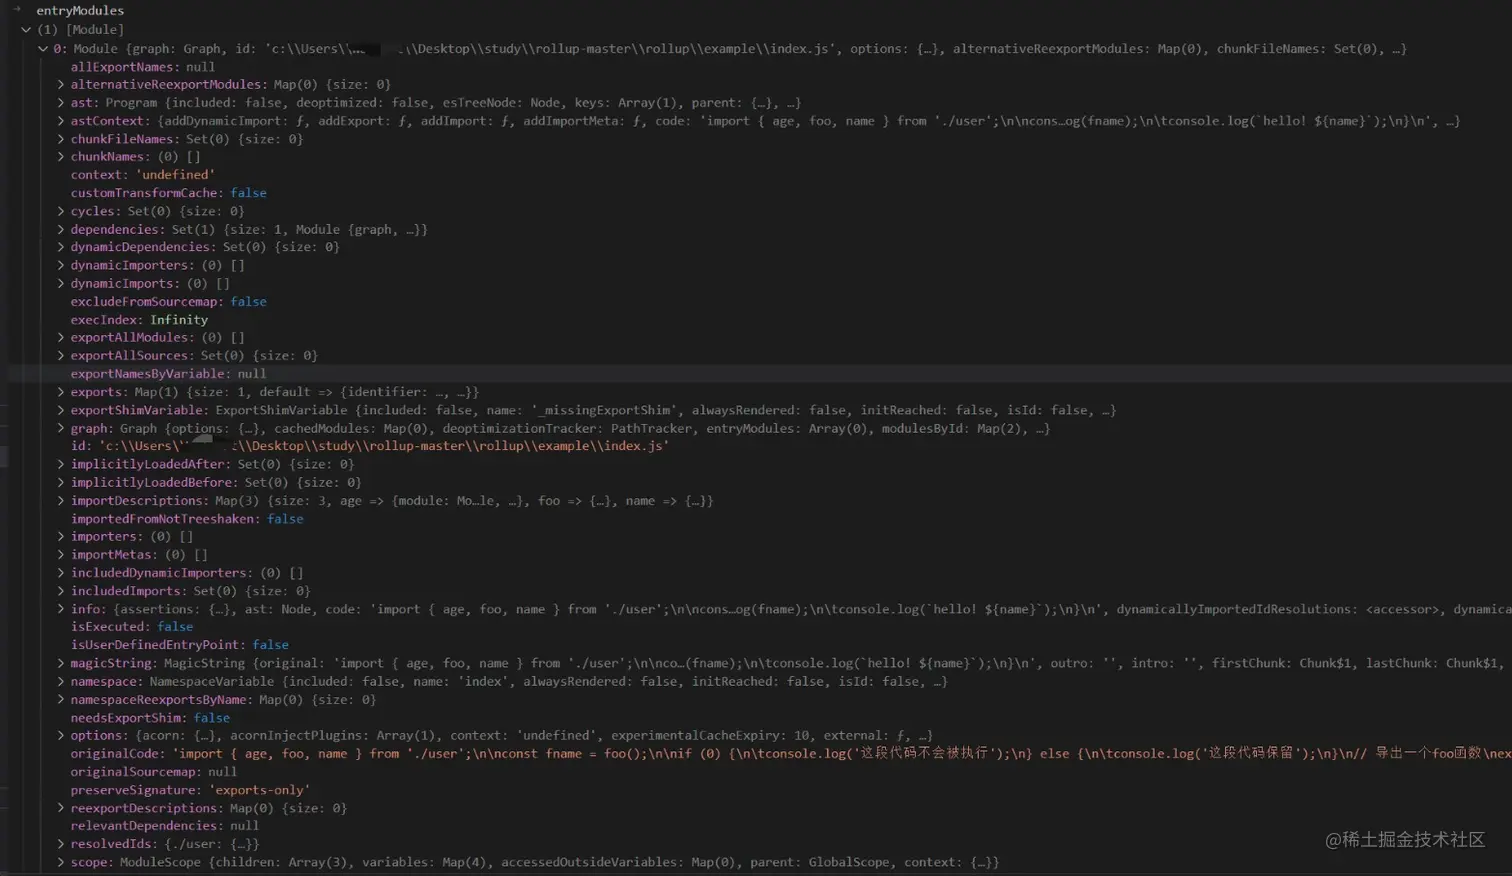This screenshot has width=1512, height=876.
Task: Expand the dependencies Set(1) property
Action: coord(61,229)
